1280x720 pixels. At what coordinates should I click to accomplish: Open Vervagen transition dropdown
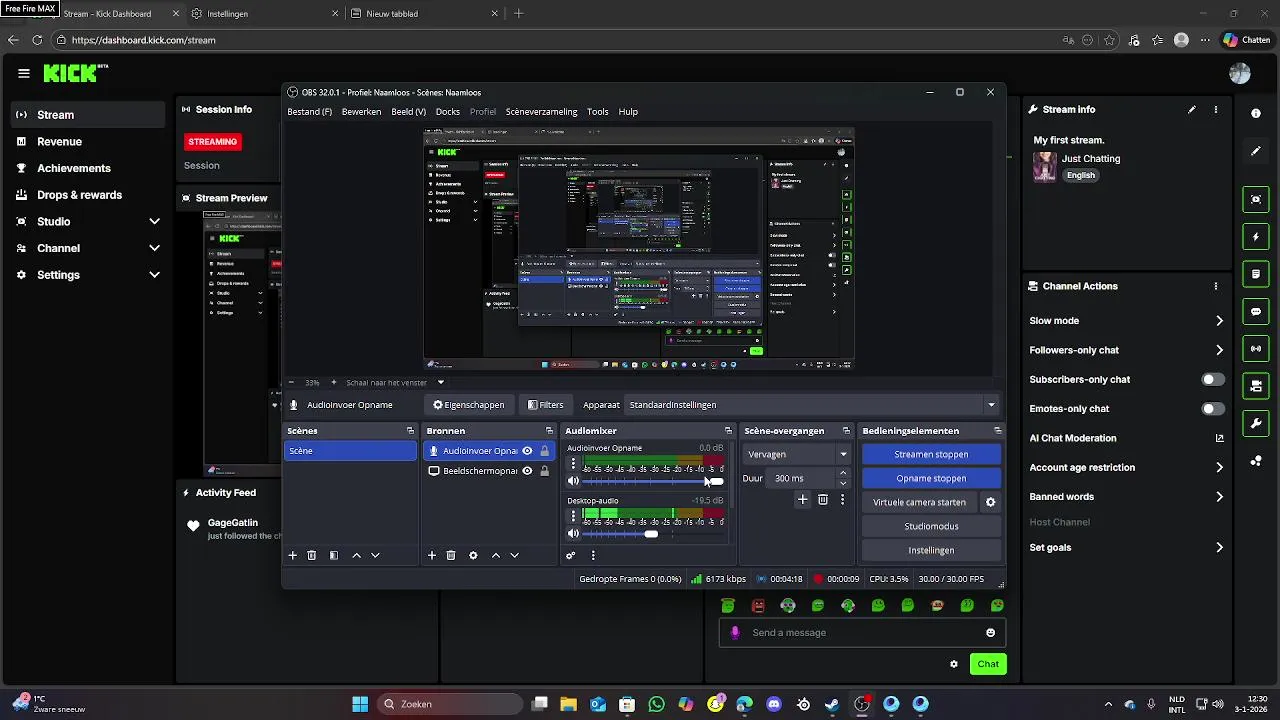[797, 454]
